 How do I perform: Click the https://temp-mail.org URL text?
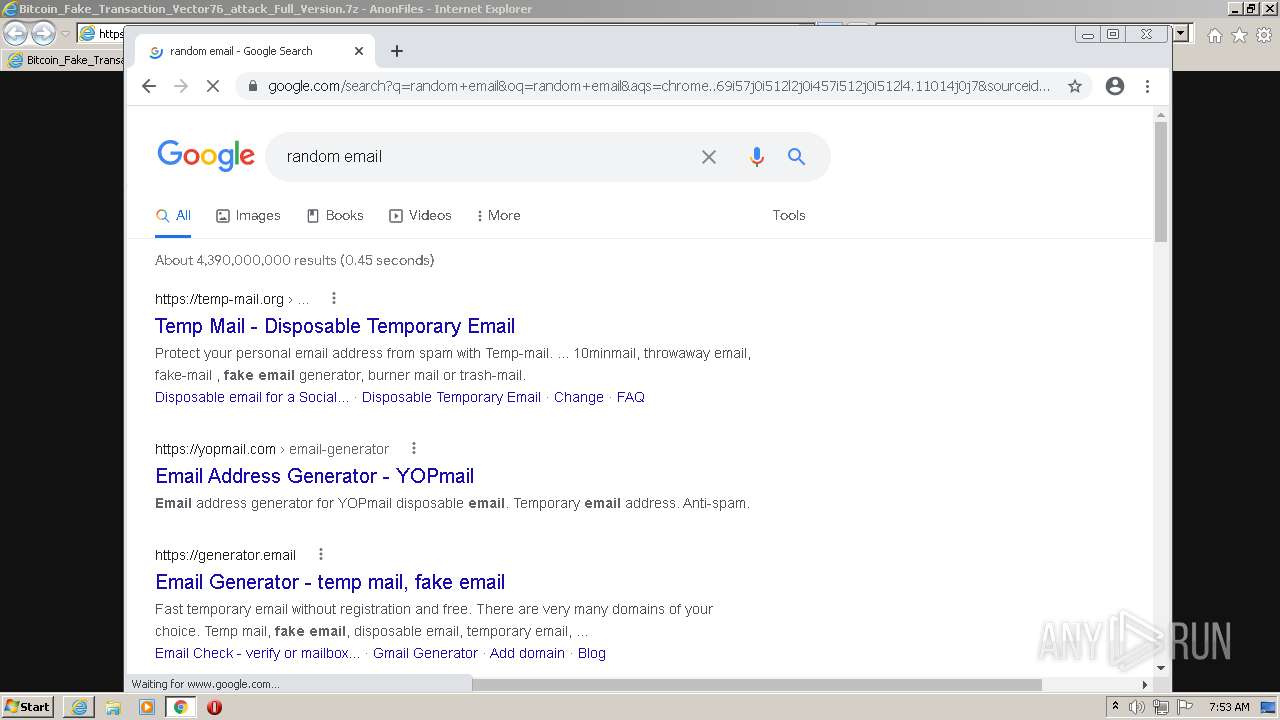coord(220,299)
